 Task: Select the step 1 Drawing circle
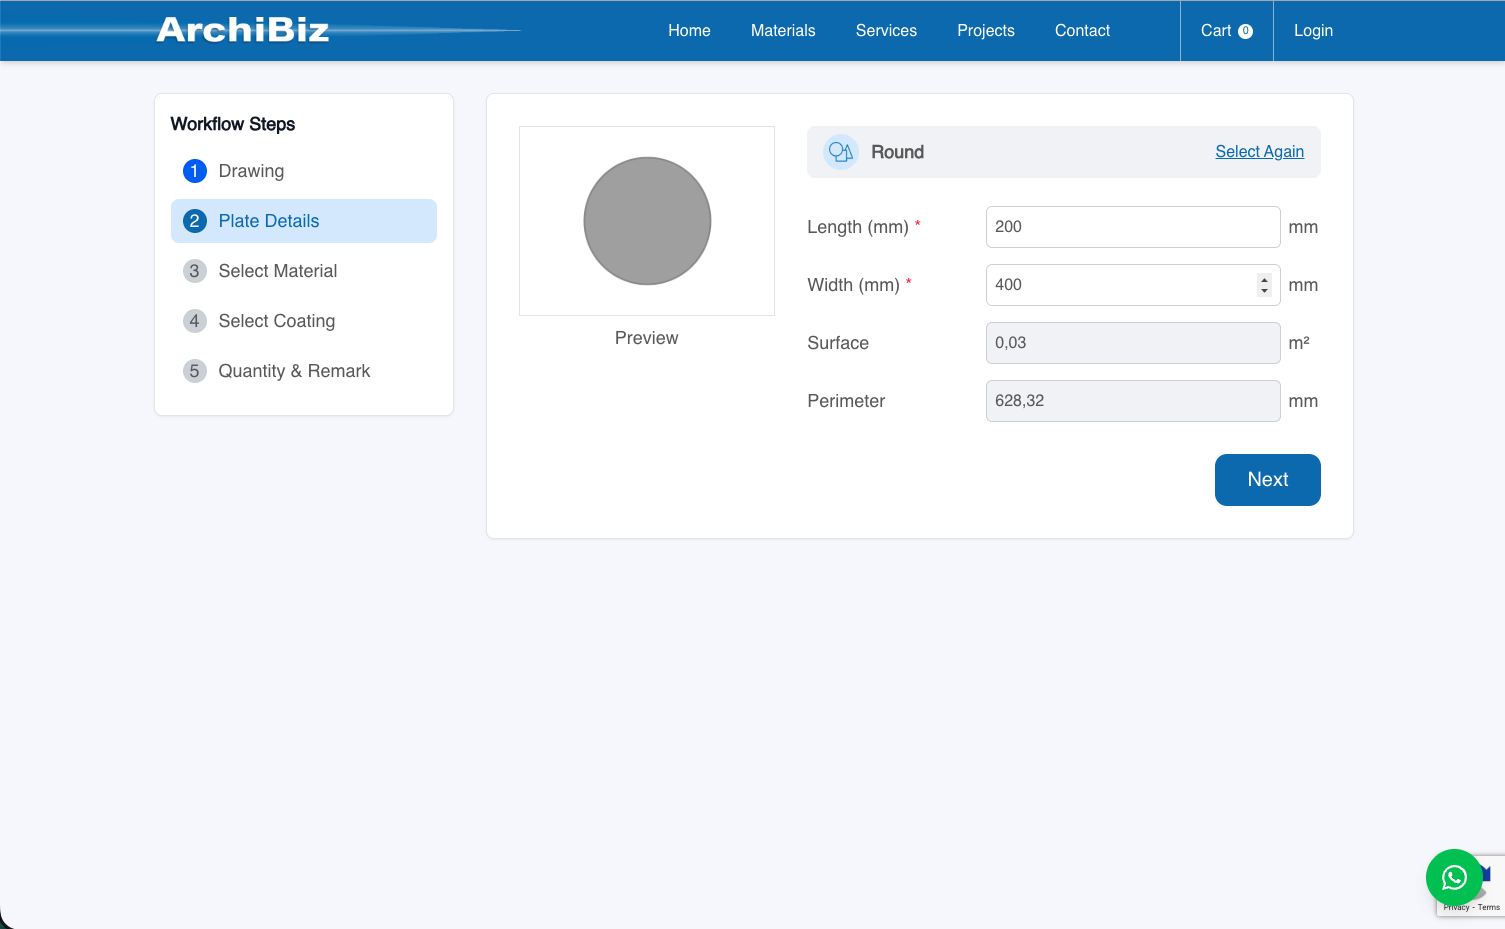194,171
